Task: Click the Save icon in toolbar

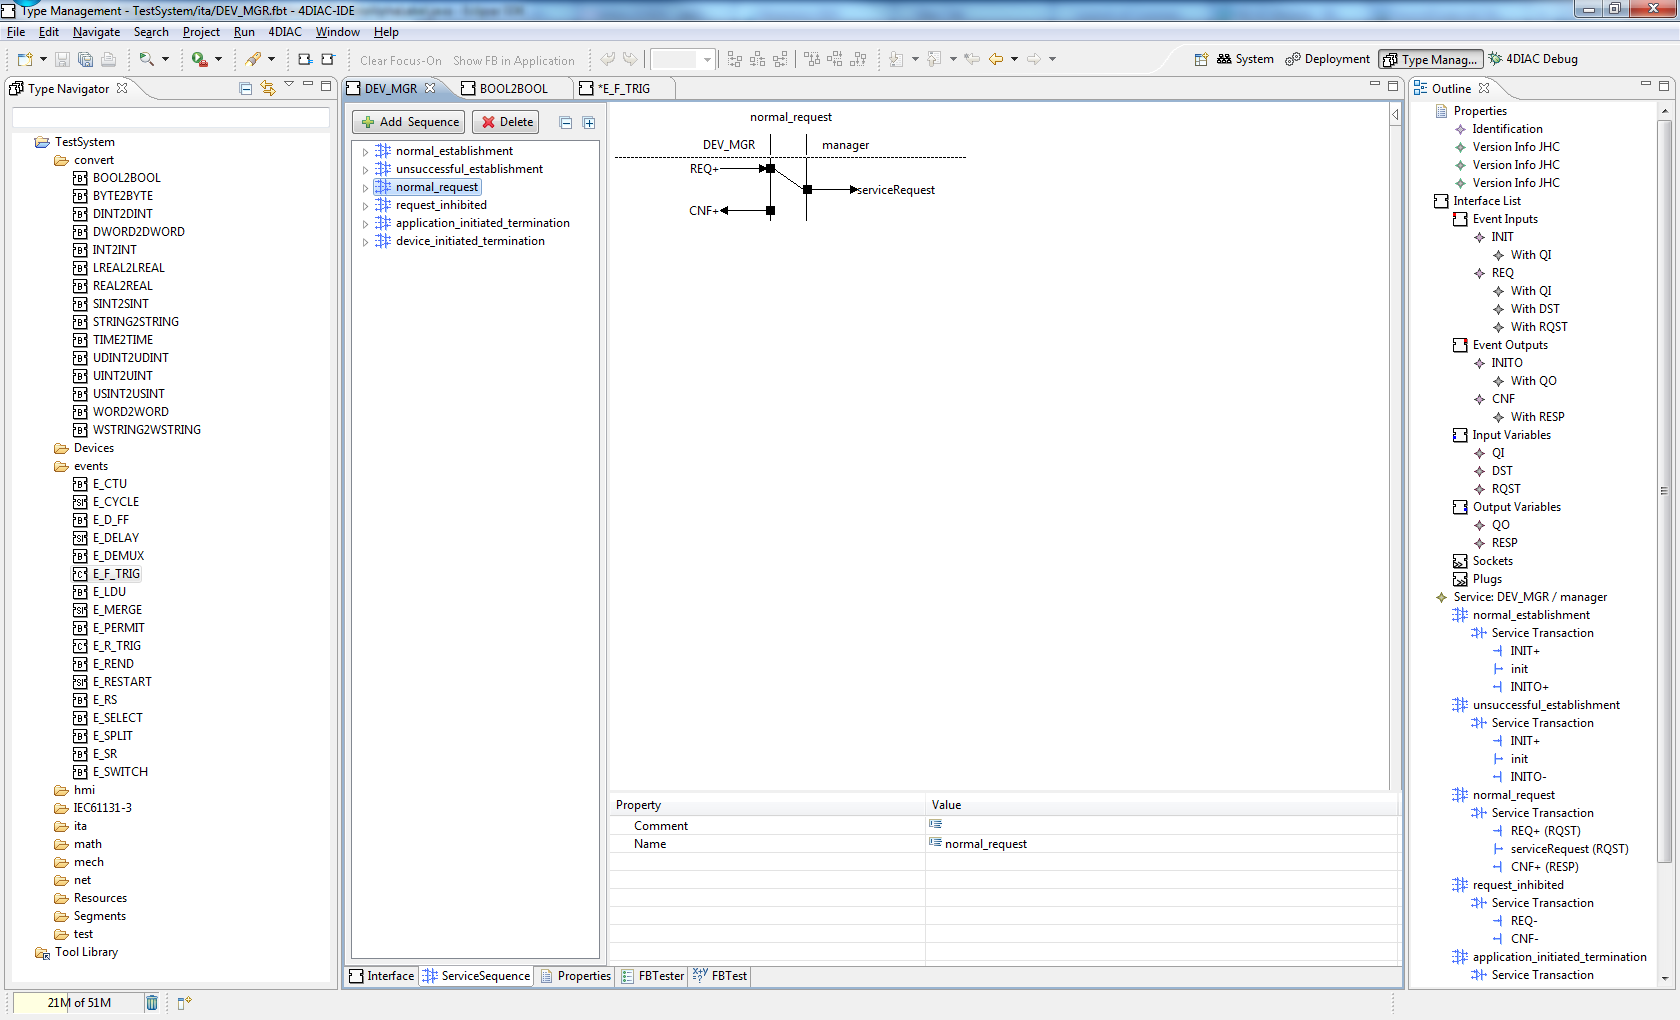Action: (x=62, y=60)
